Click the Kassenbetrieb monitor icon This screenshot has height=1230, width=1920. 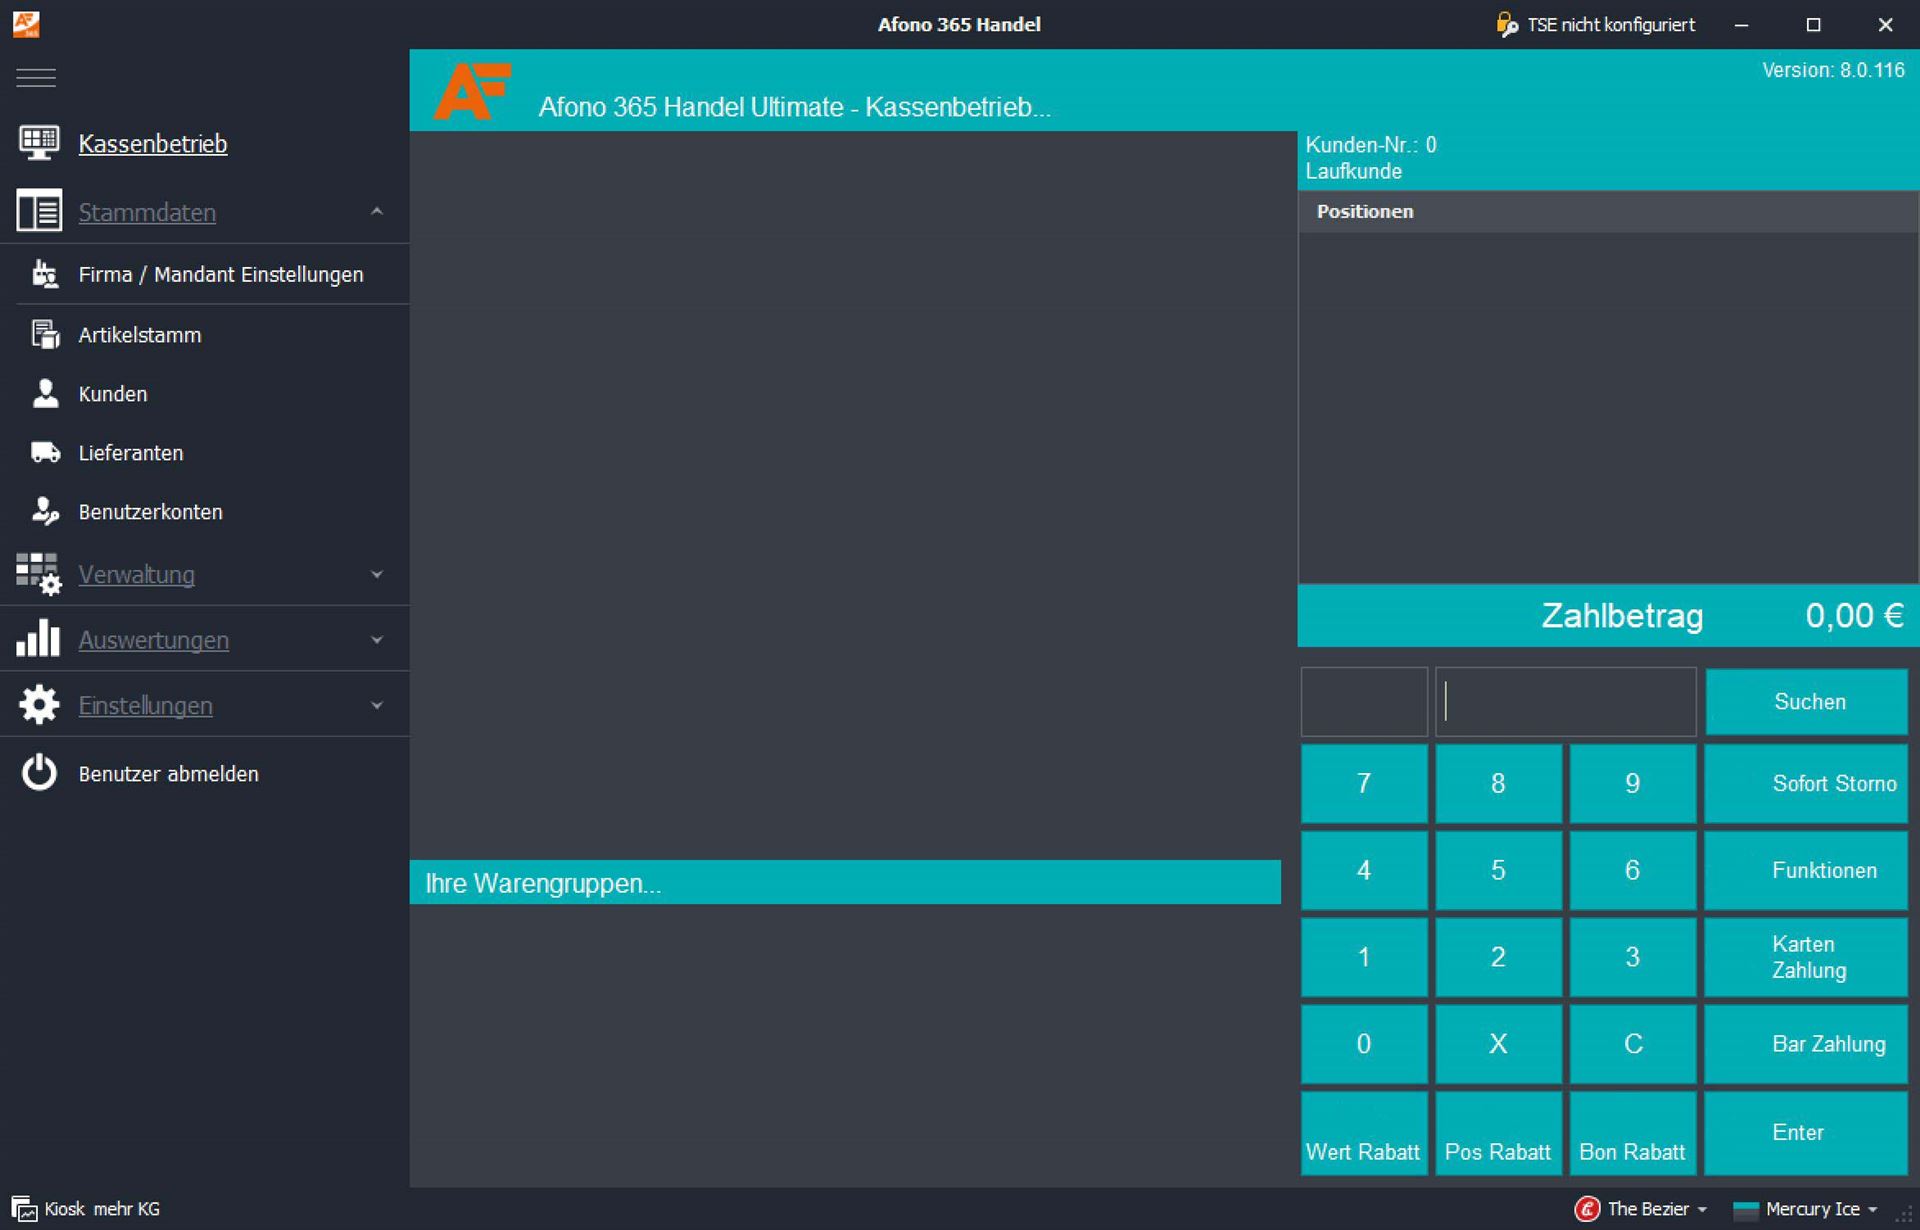click(x=39, y=143)
